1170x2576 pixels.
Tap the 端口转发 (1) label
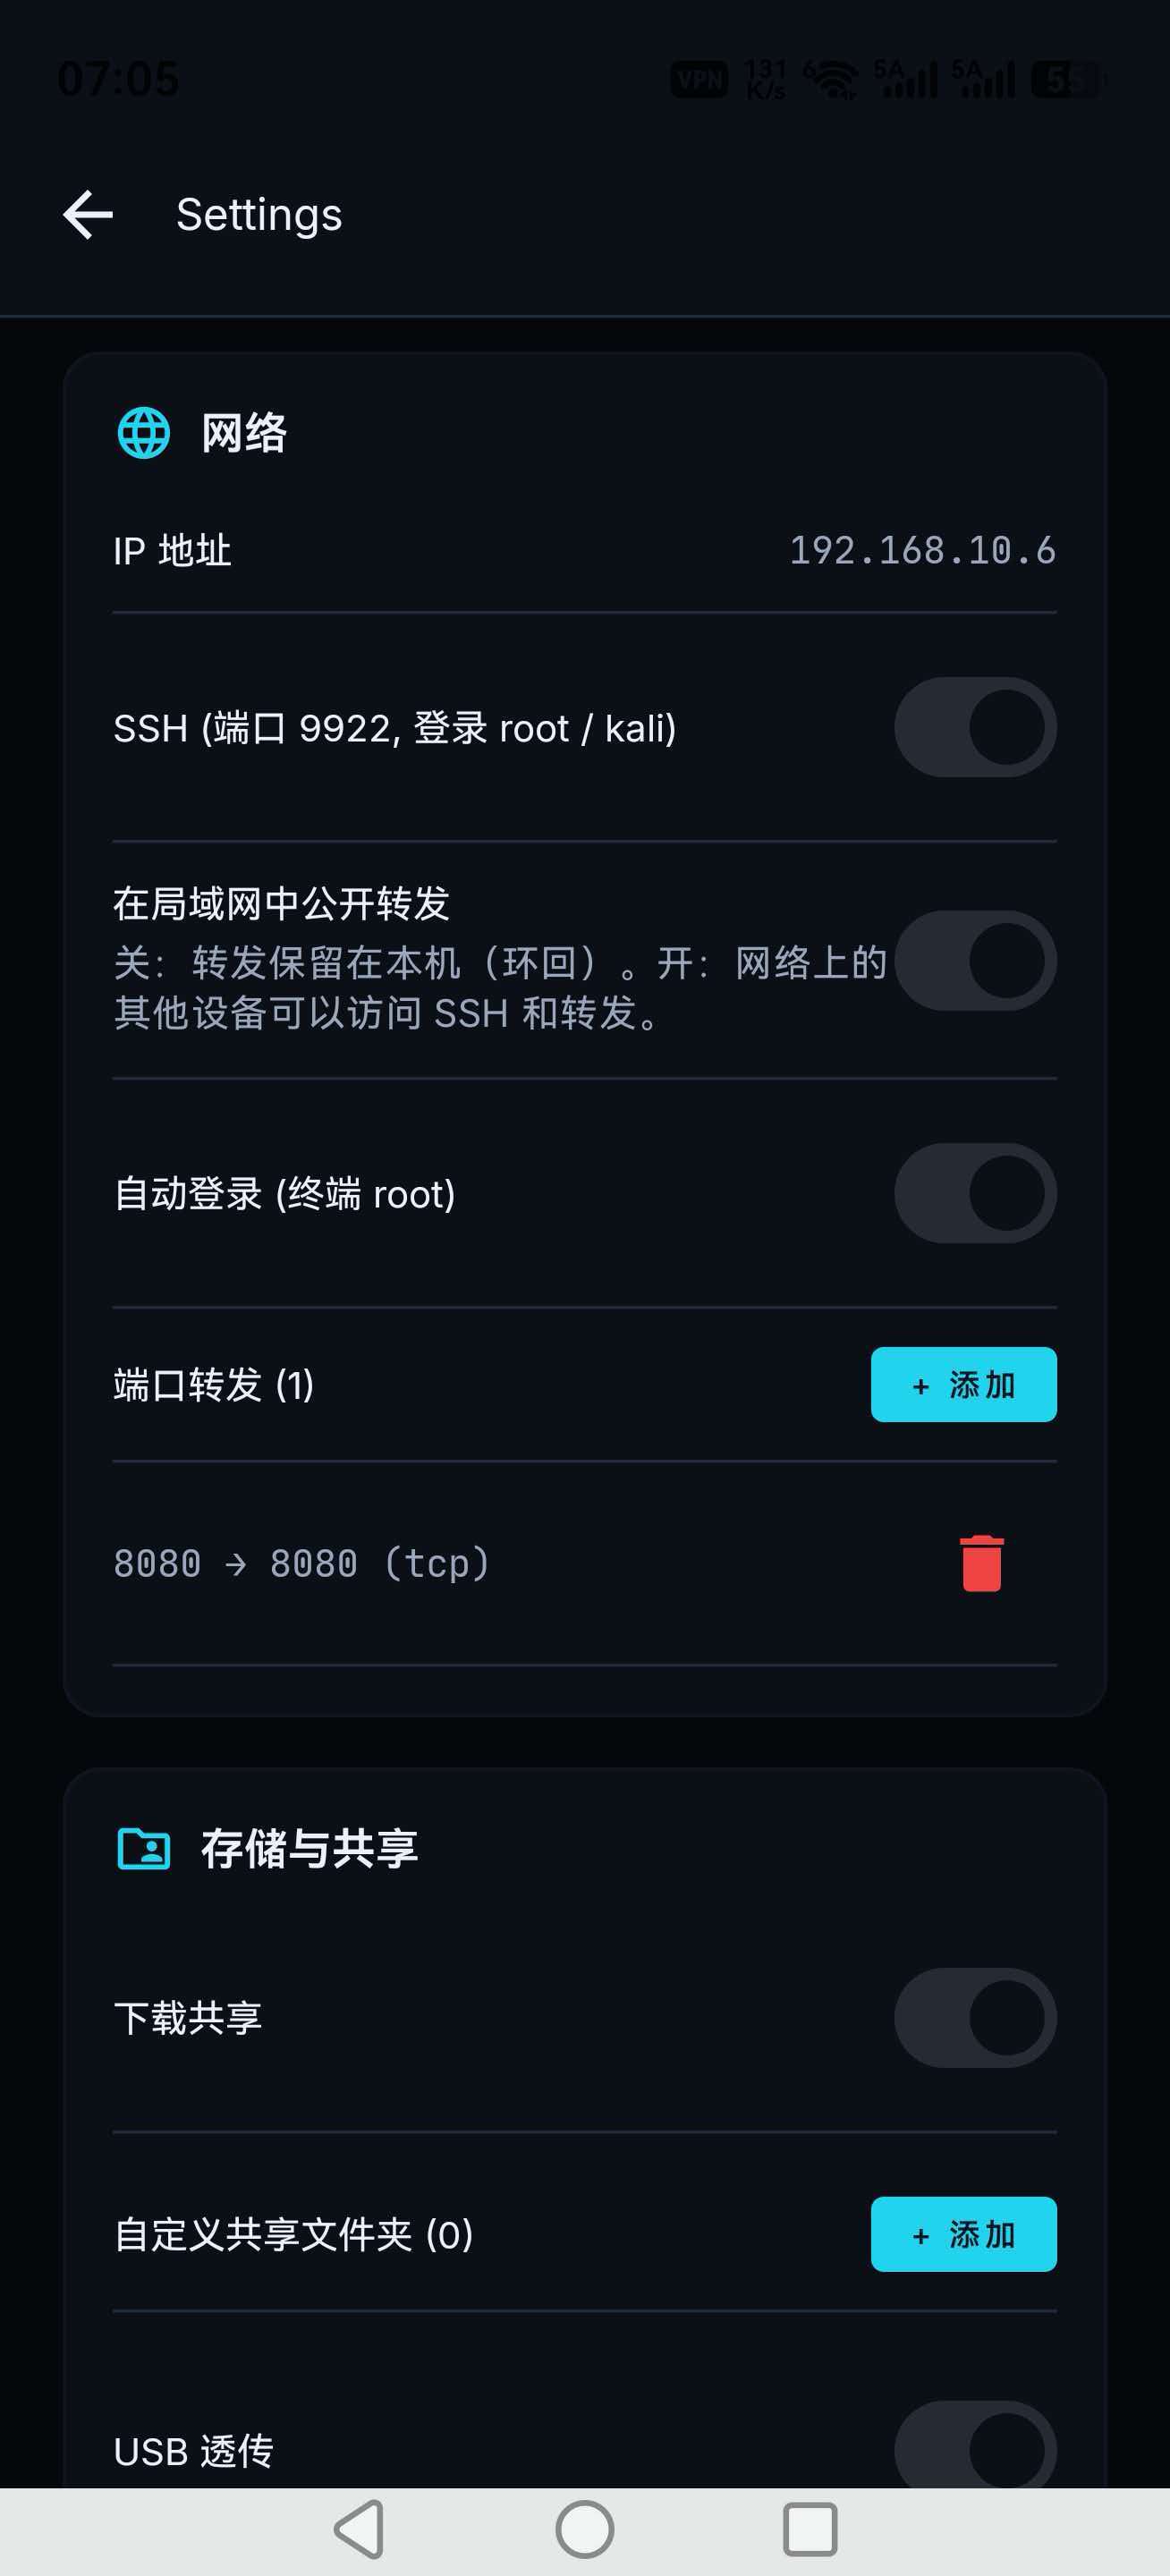coord(214,1385)
